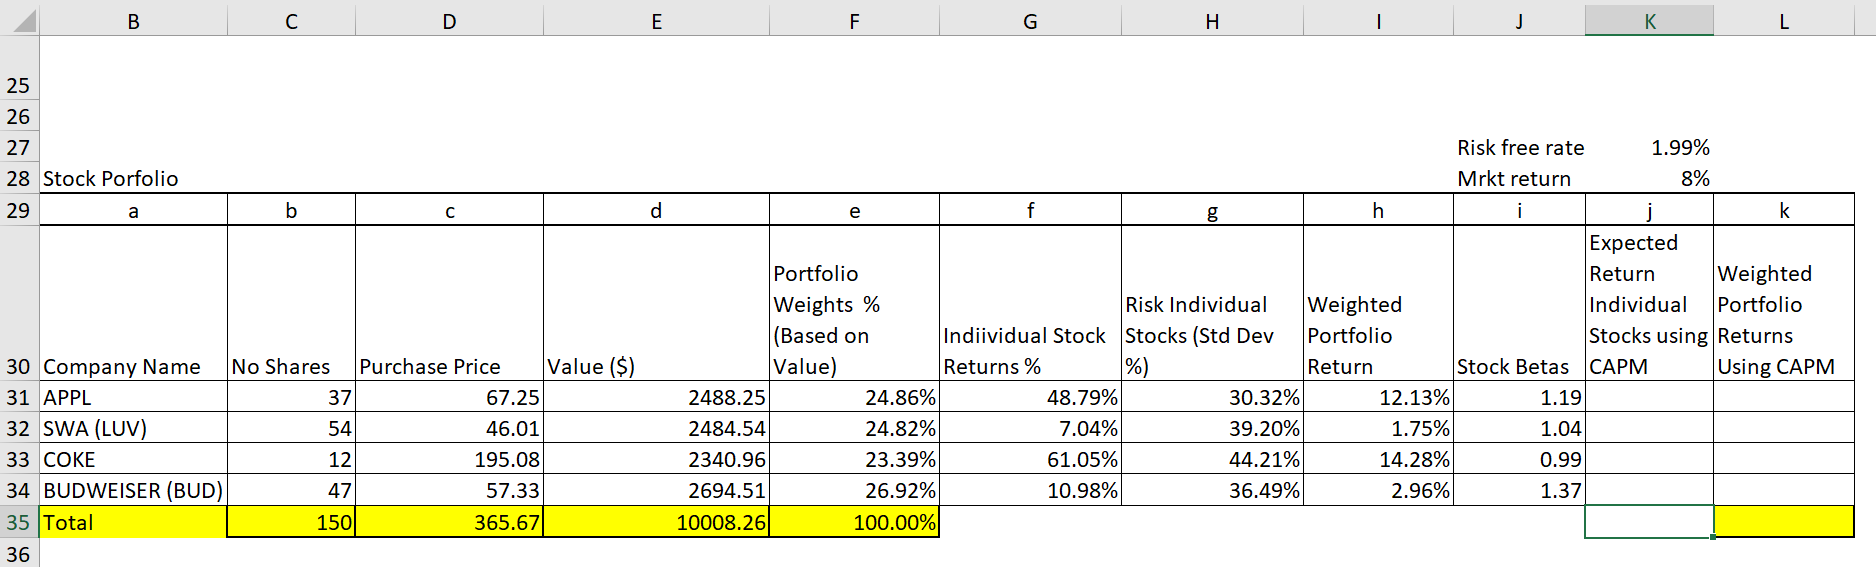Image resolution: width=1876 pixels, height=567 pixels.
Task: Select column D header
Action: [x=450, y=21]
